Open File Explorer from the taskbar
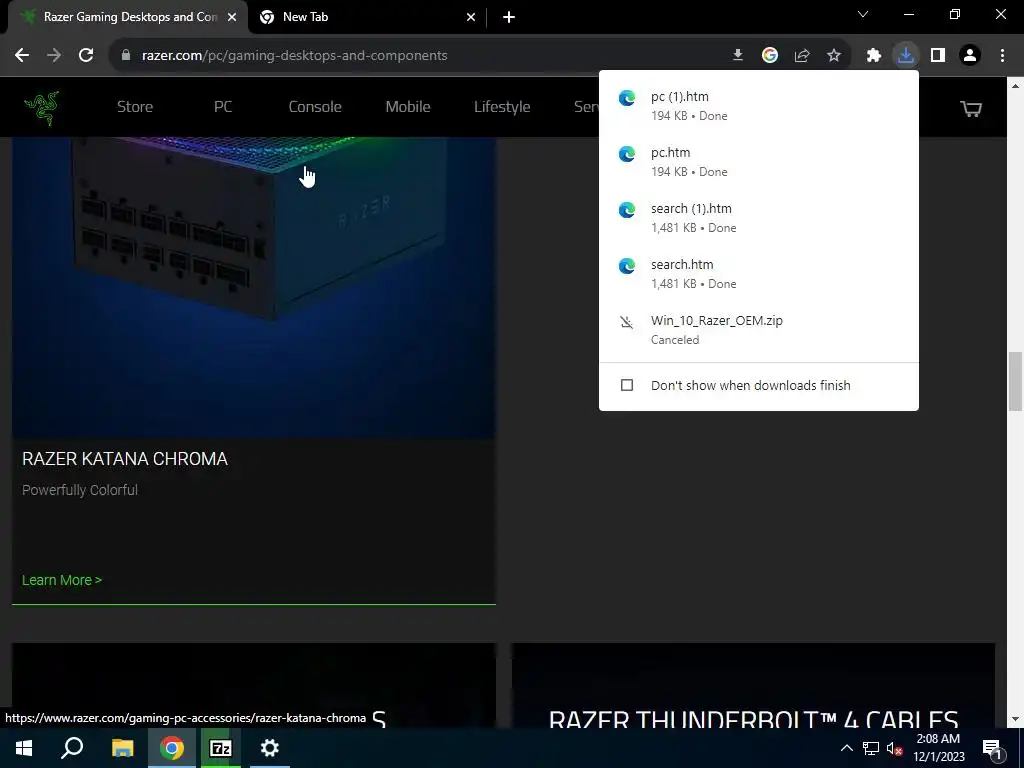This screenshot has width=1024, height=768. pos(122,748)
